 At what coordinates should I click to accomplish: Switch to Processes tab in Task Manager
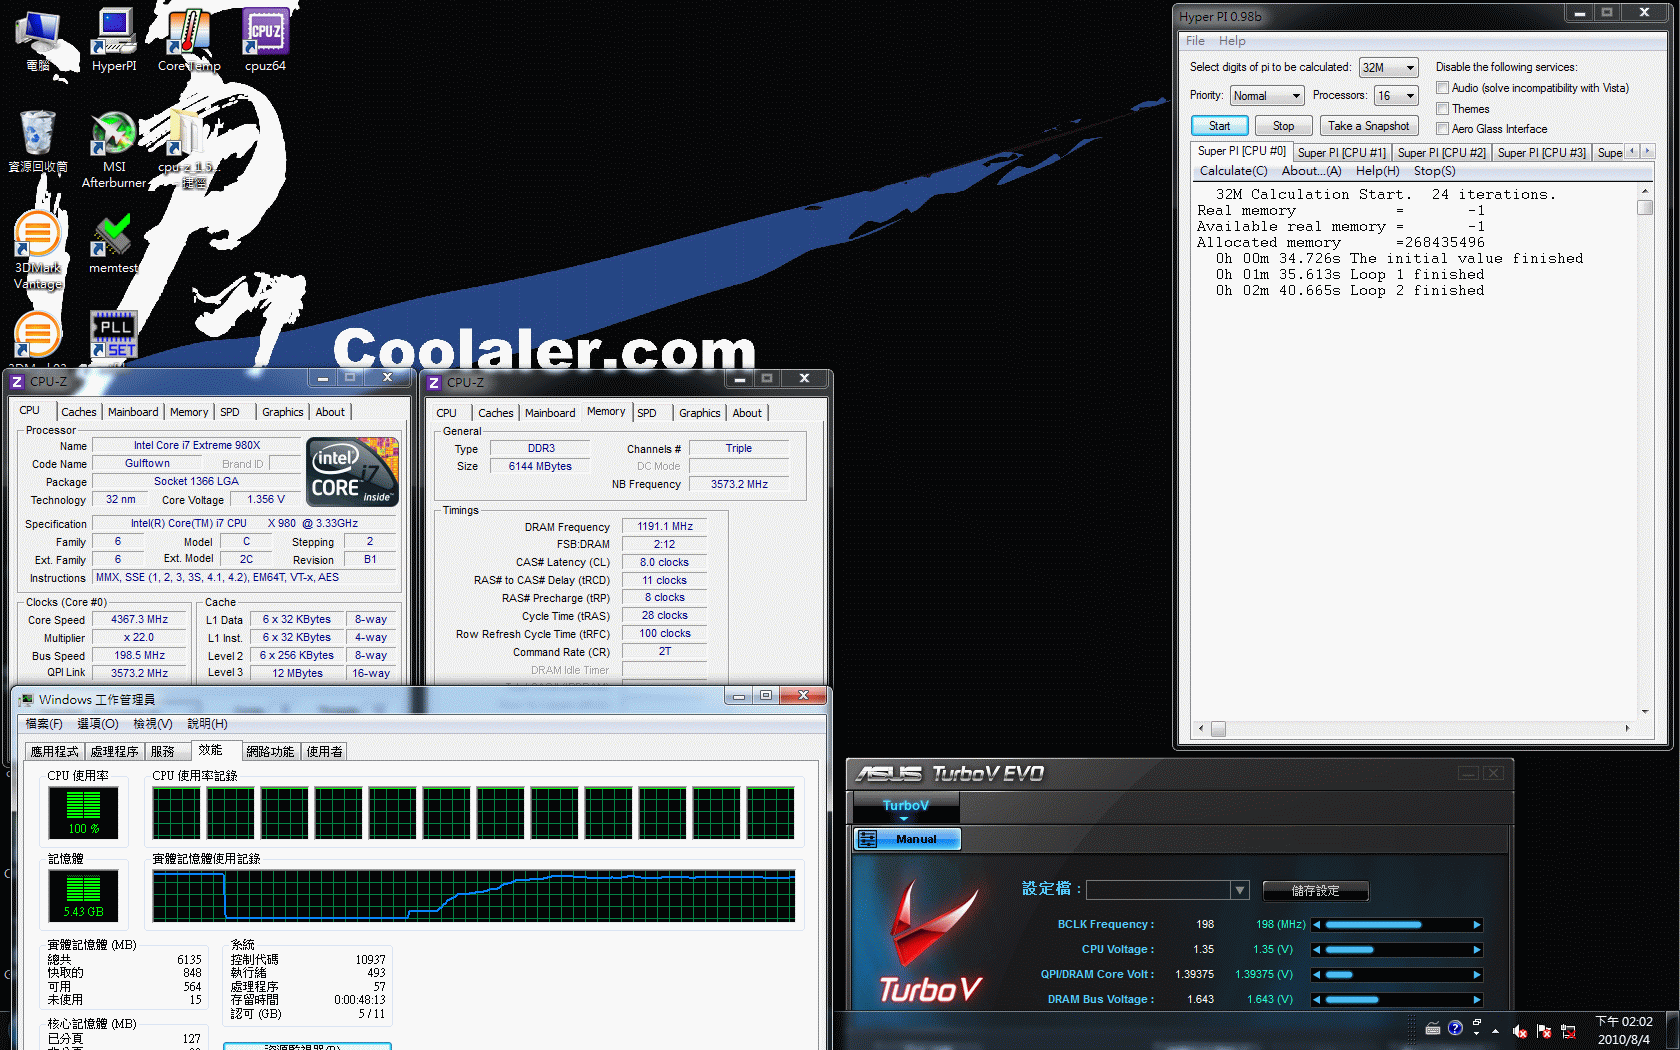pos(114,752)
